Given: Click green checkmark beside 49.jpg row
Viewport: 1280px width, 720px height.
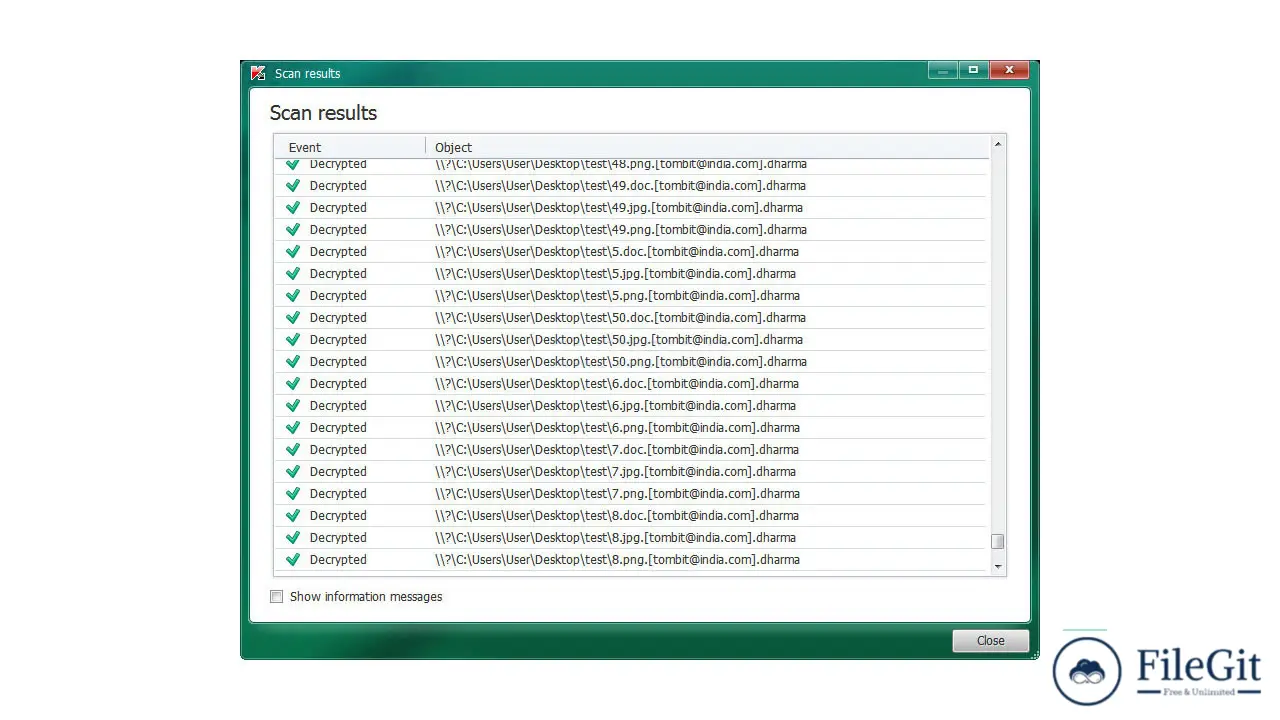Looking at the screenshot, I should [293, 207].
